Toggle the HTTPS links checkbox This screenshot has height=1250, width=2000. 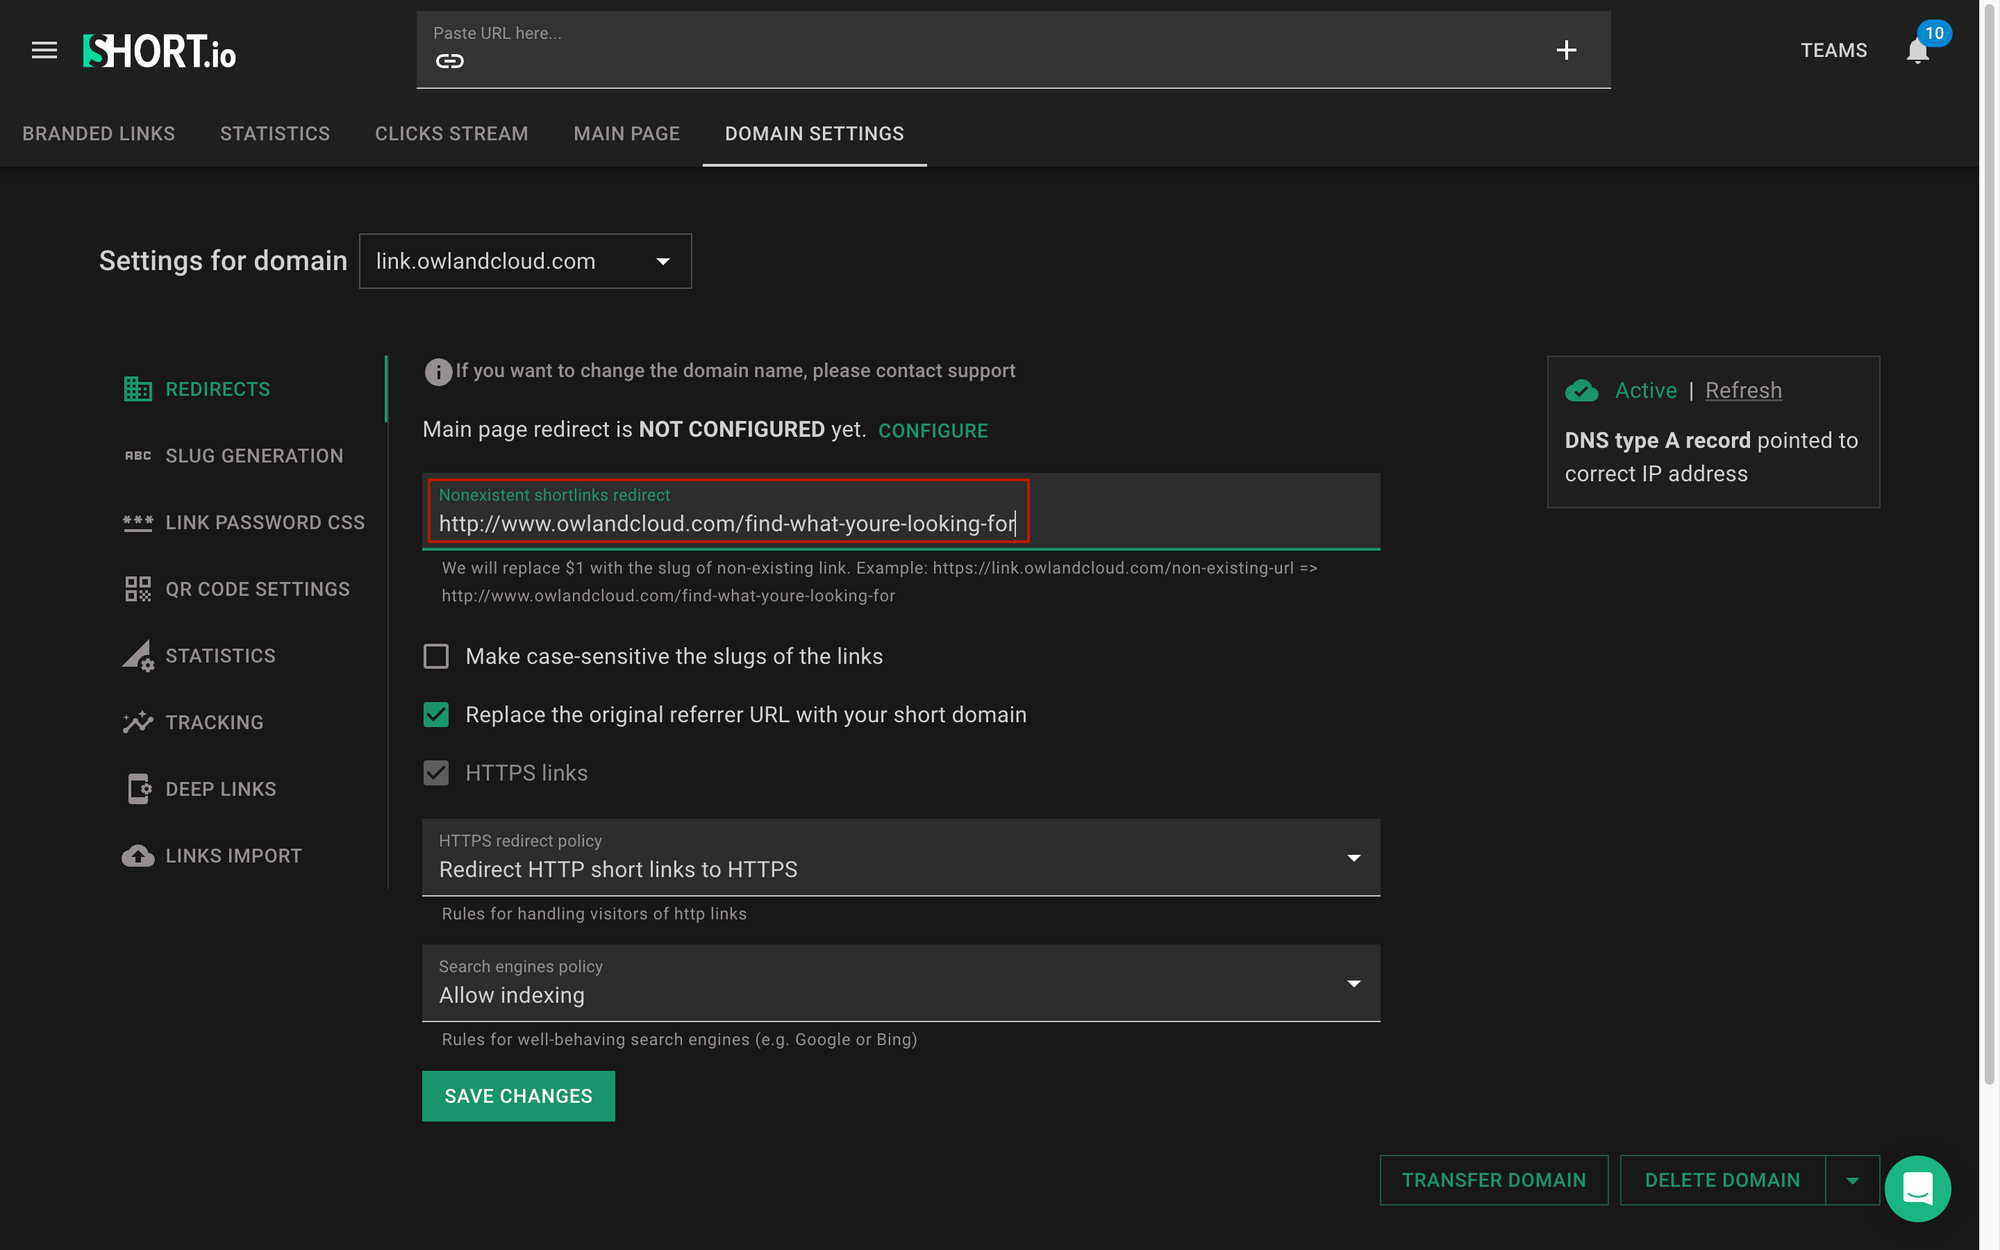pos(436,773)
